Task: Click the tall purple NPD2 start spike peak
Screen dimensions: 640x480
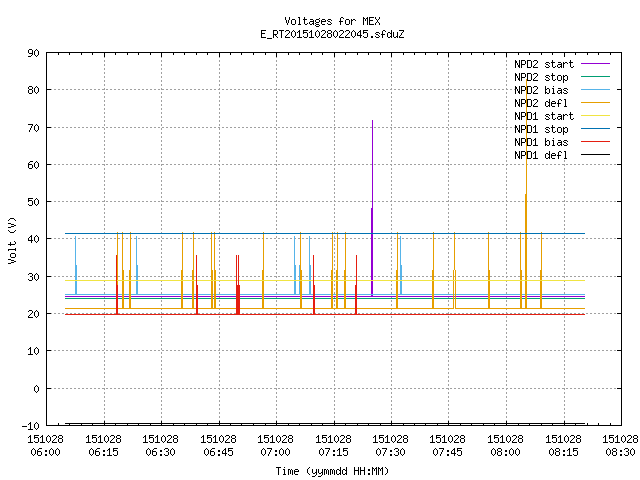Action: click(x=372, y=121)
